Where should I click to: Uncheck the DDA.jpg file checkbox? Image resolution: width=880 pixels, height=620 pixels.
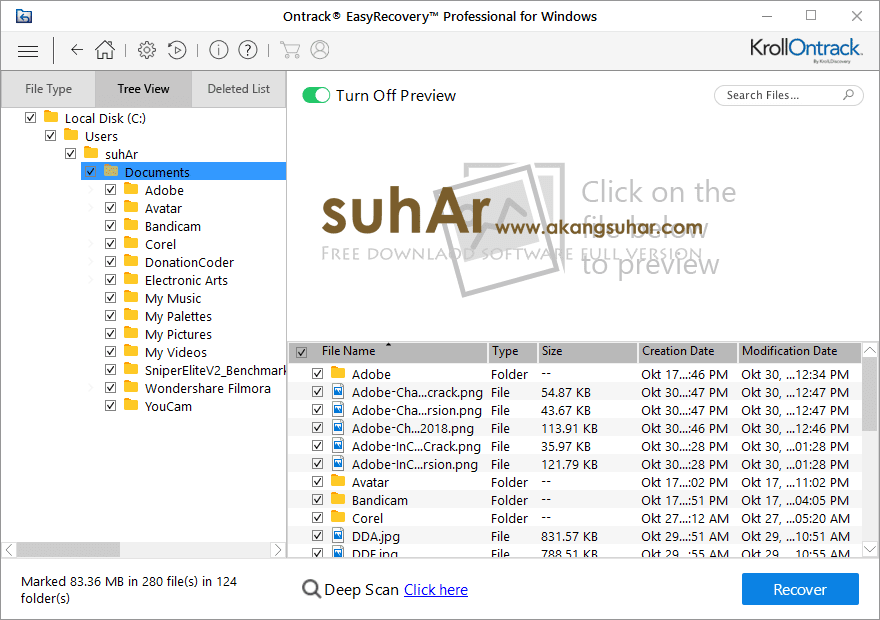pos(318,535)
